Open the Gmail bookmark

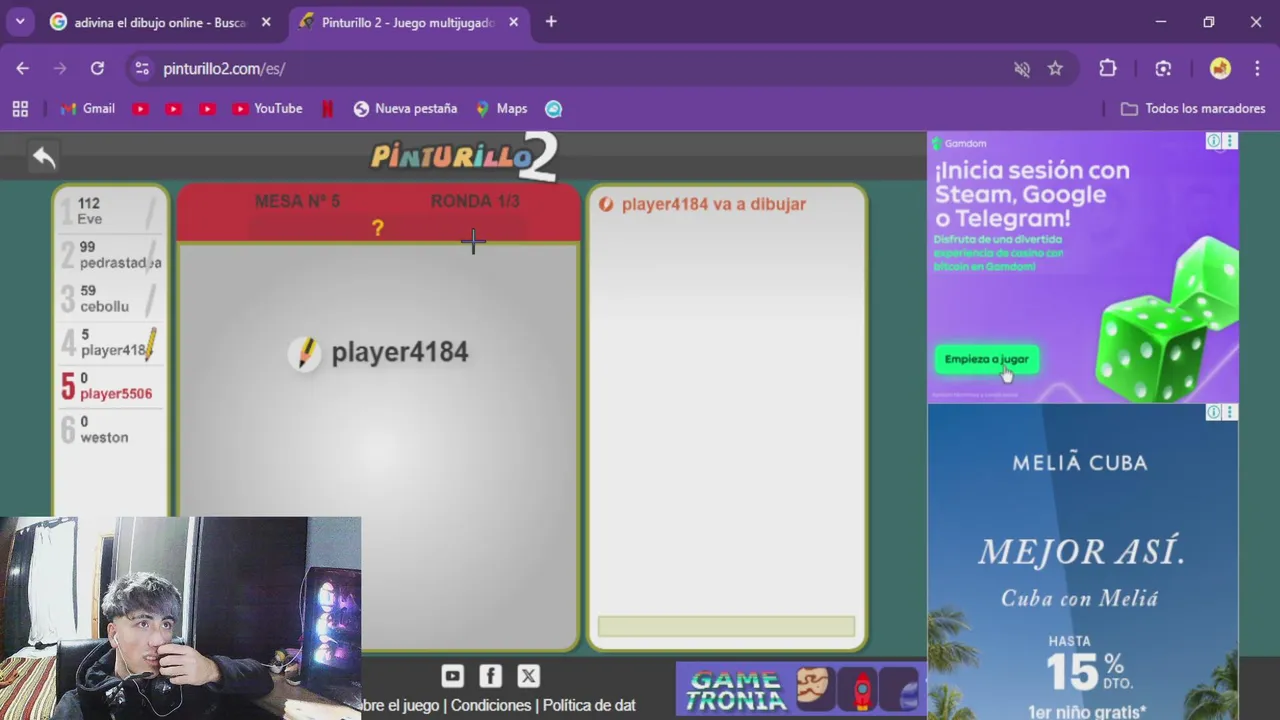[88, 109]
